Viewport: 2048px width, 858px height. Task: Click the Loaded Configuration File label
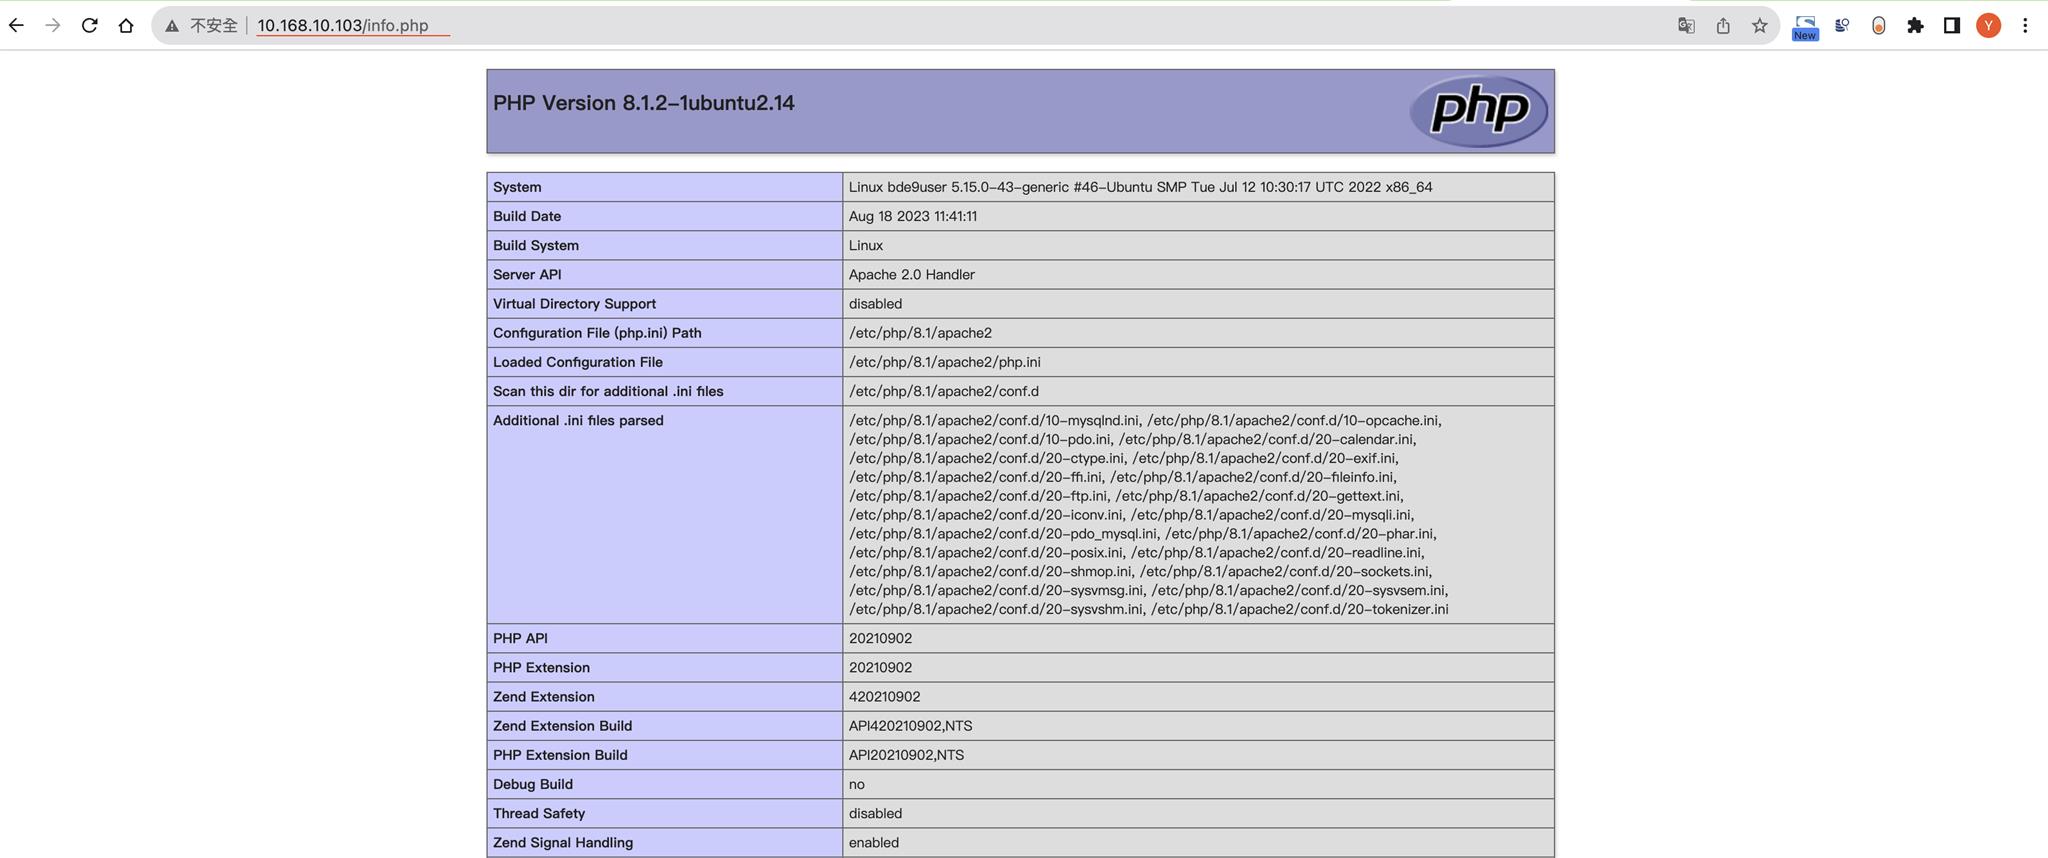(578, 362)
